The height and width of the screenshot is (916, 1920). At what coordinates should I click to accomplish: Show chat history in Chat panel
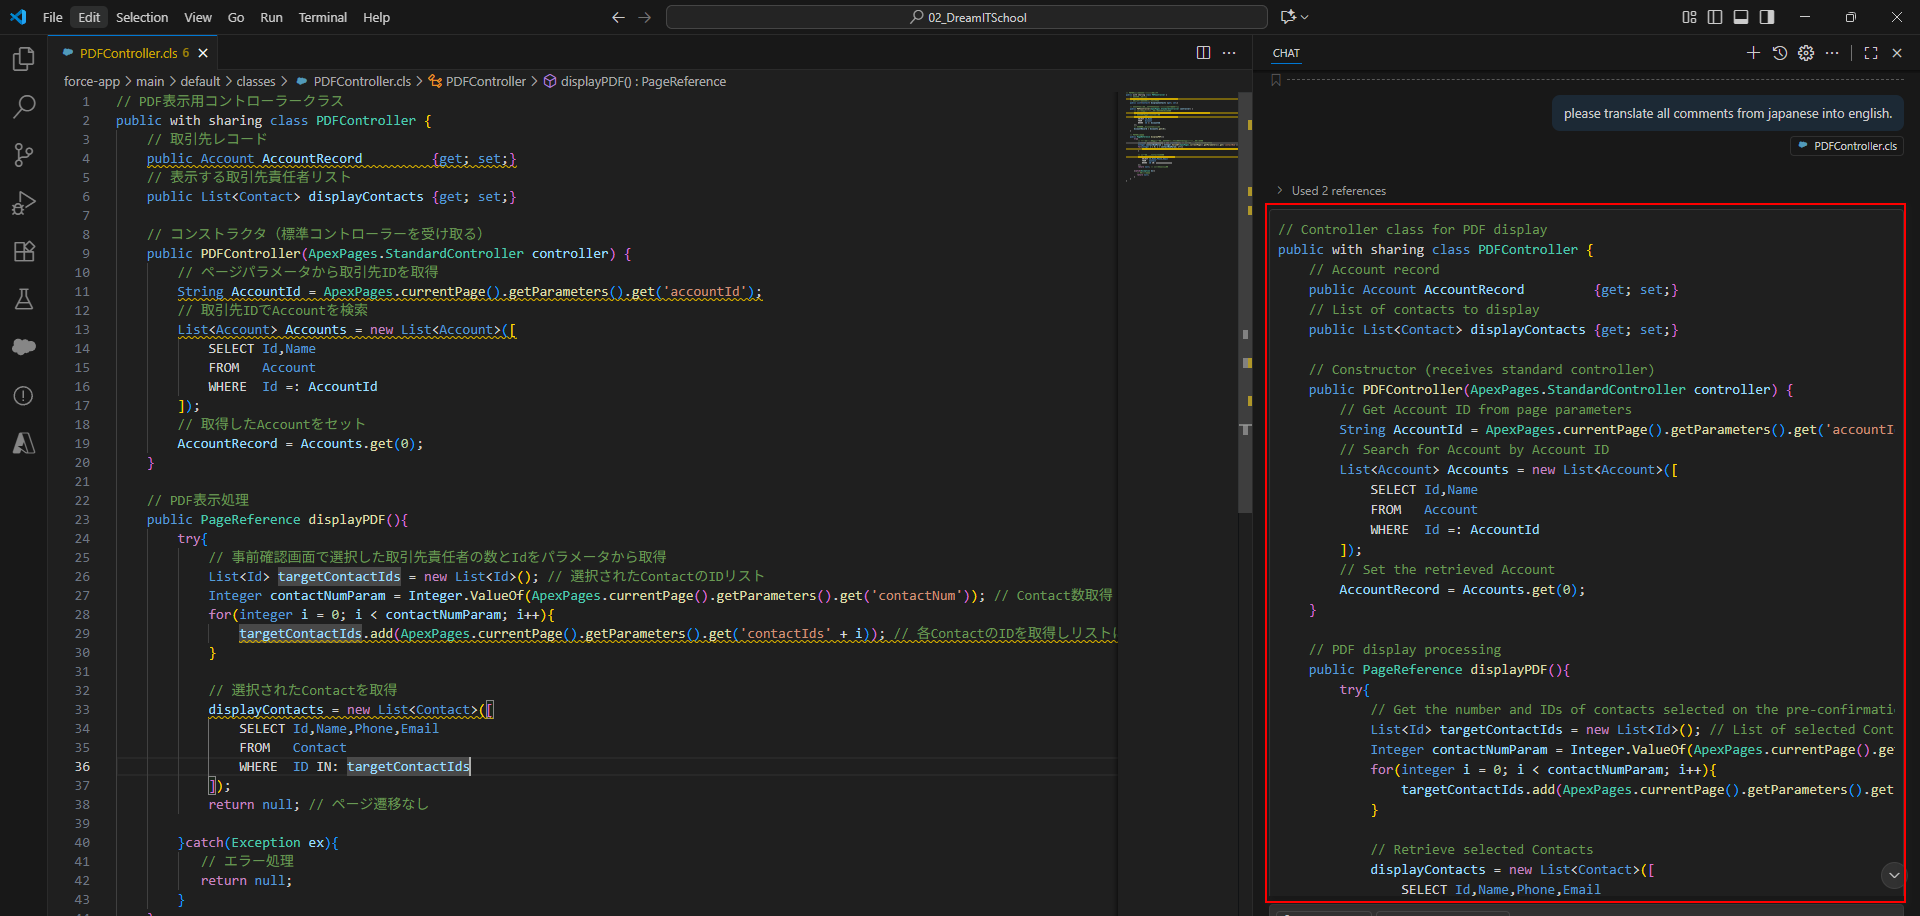(1780, 53)
